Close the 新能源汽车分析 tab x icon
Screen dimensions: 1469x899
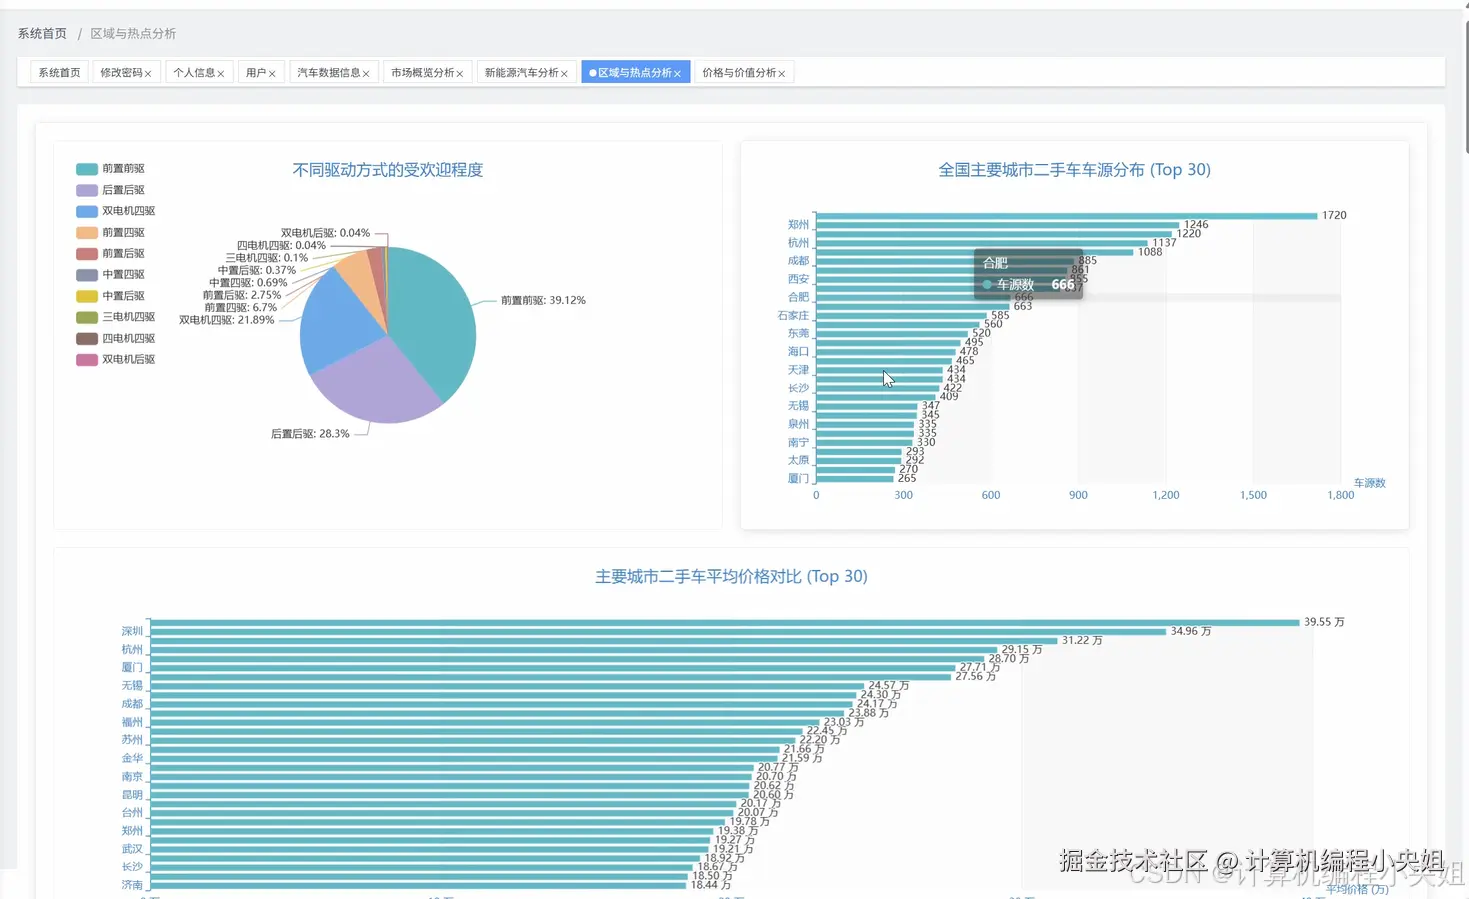[564, 74]
